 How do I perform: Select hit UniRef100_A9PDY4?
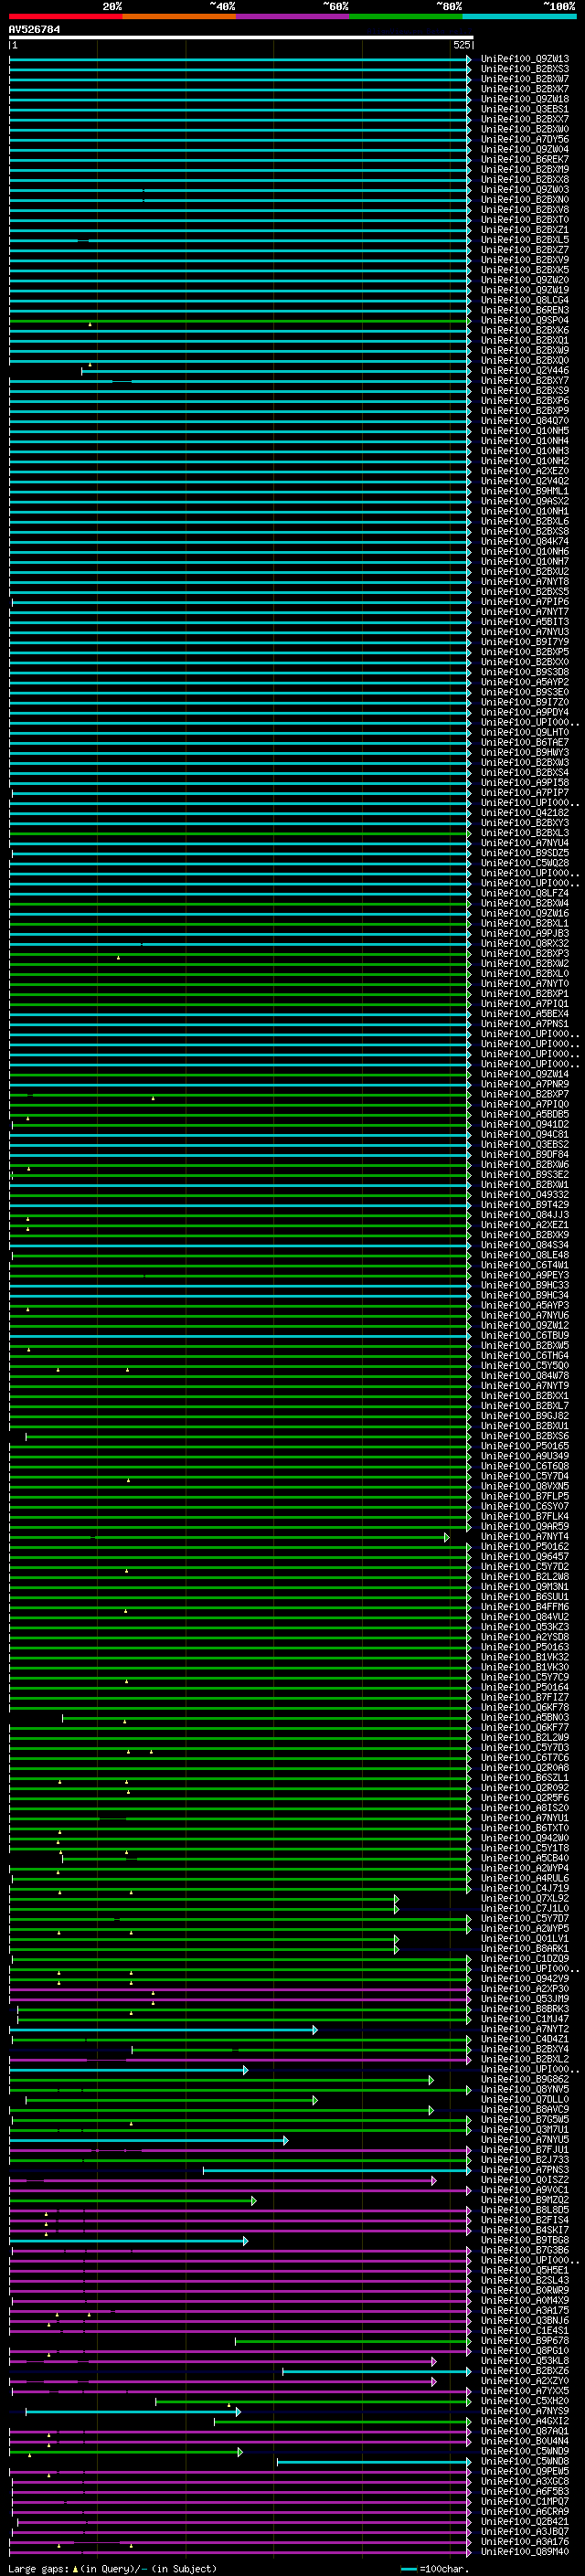click(525, 713)
